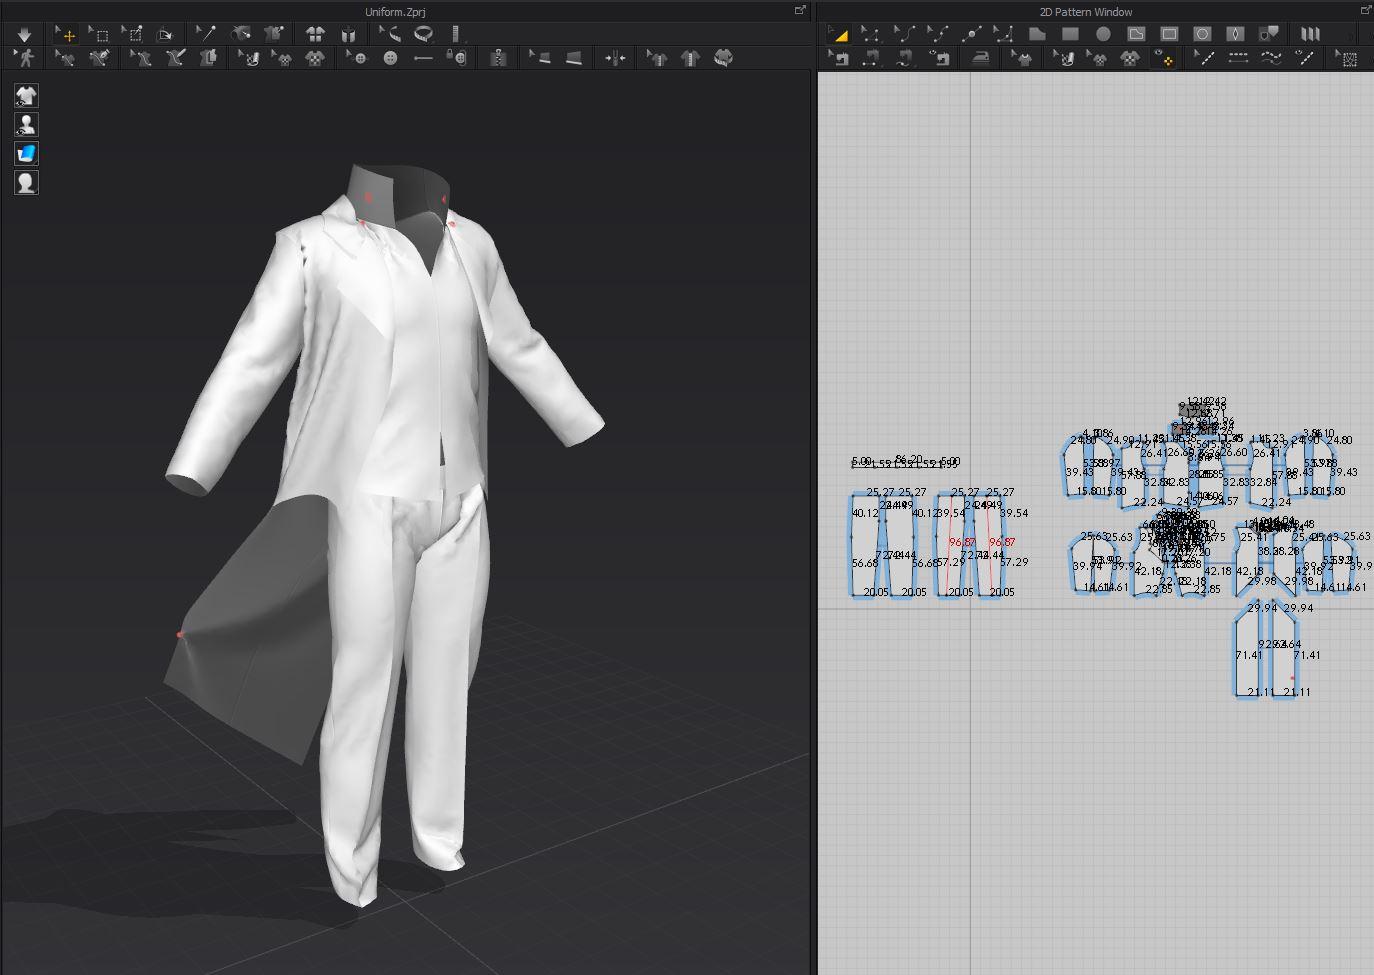Click the fold arrangement panels icon
Image resolution: width=1374 pixels, height=975 pixels.
pyautogui.click(x=1310, y=34)
